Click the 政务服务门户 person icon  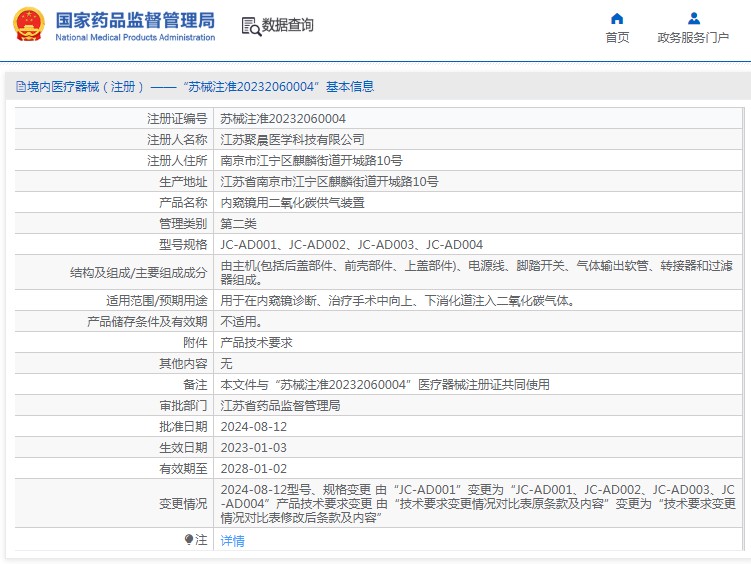pyautogui.click(x=693, y=18)
